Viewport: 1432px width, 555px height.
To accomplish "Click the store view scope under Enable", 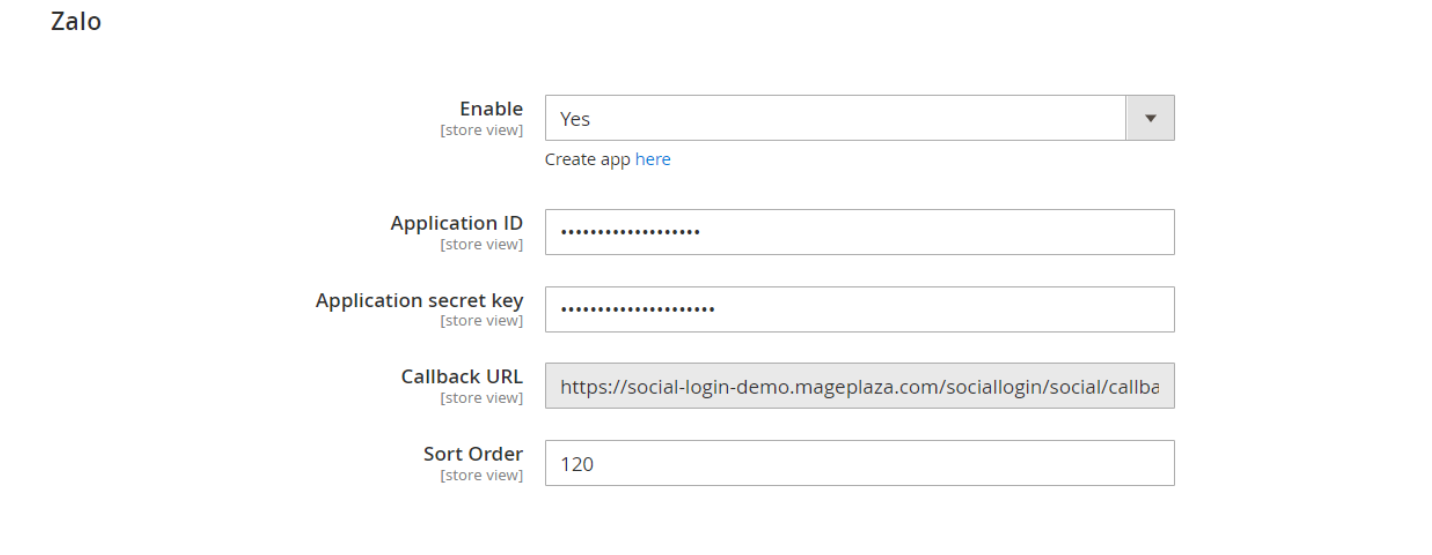I will 481,130.
